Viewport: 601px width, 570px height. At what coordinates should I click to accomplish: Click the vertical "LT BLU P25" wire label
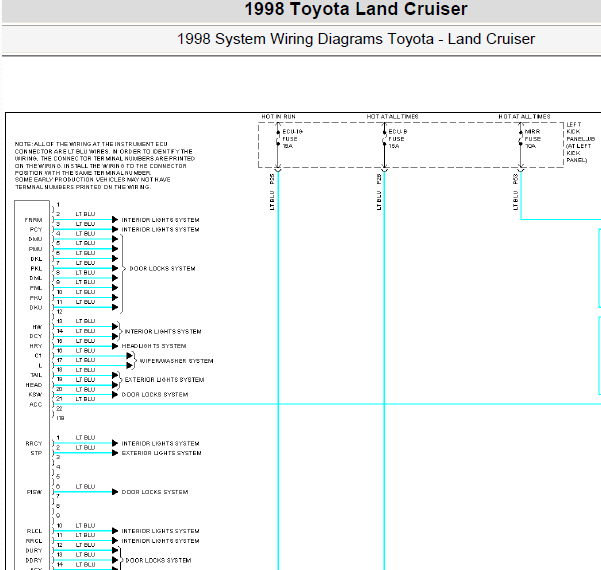[x=272, y=192]
